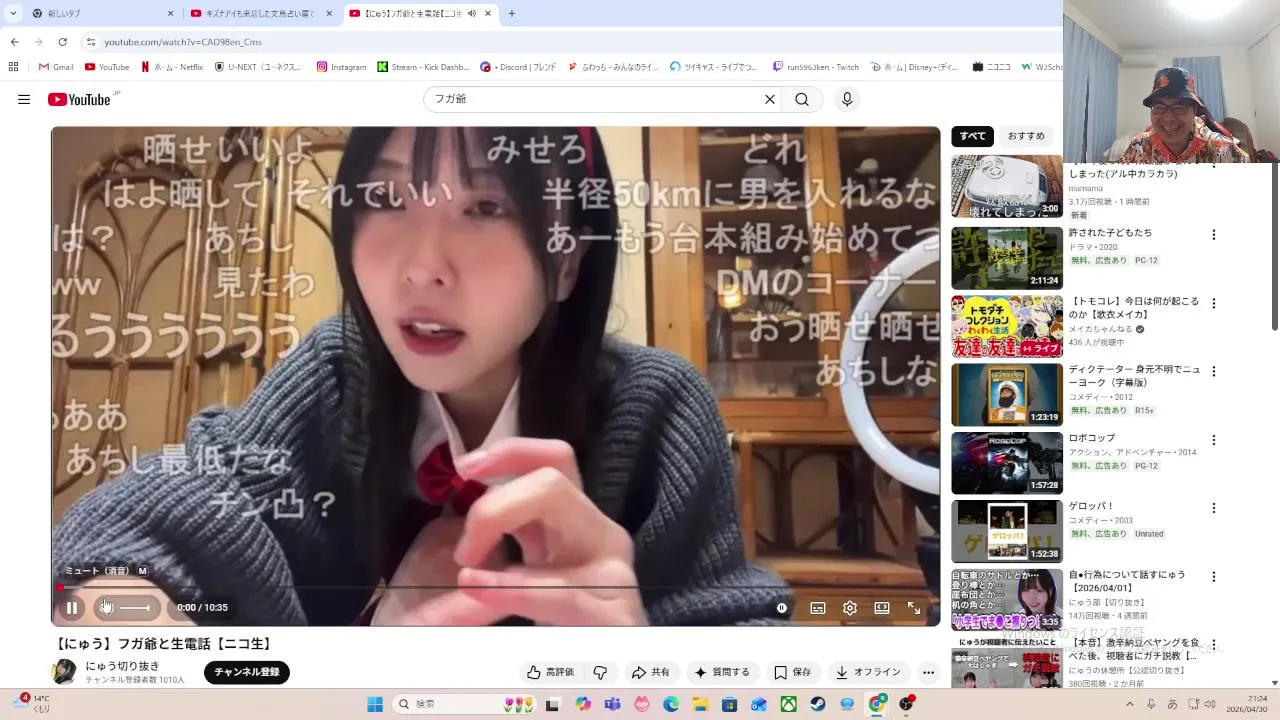Click the taskbar 検索 search box
The image size is (1280, 720).
[x=465, y=704]
